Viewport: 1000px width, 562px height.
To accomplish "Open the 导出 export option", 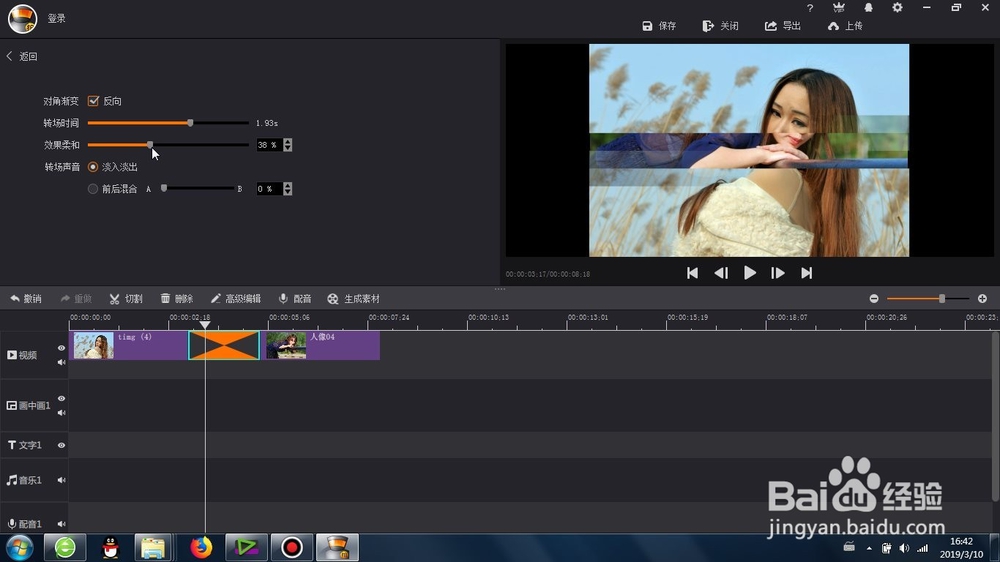I will coord(783,26).
